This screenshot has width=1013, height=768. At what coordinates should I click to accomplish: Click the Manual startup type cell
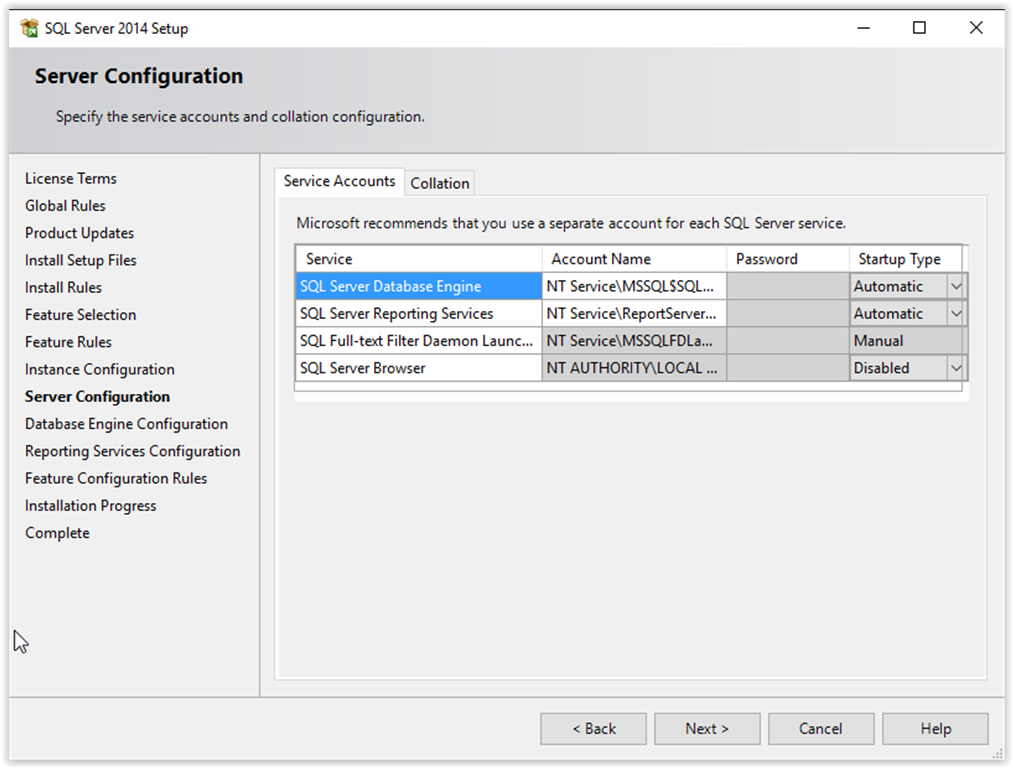(x=906, y=340)
